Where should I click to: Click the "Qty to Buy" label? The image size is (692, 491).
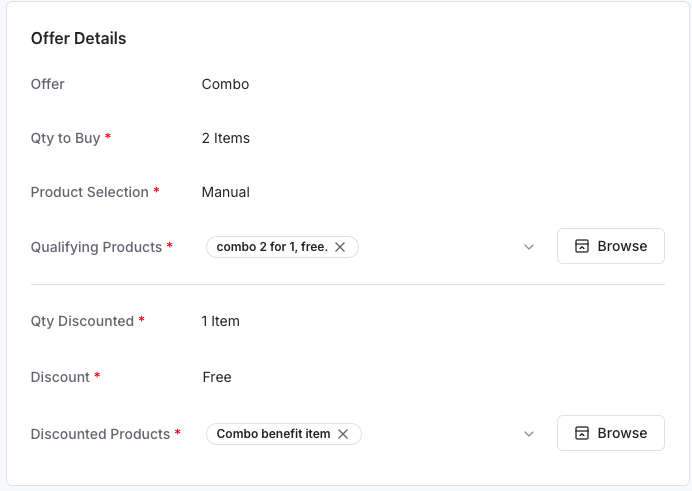click(x=66, y=138)
